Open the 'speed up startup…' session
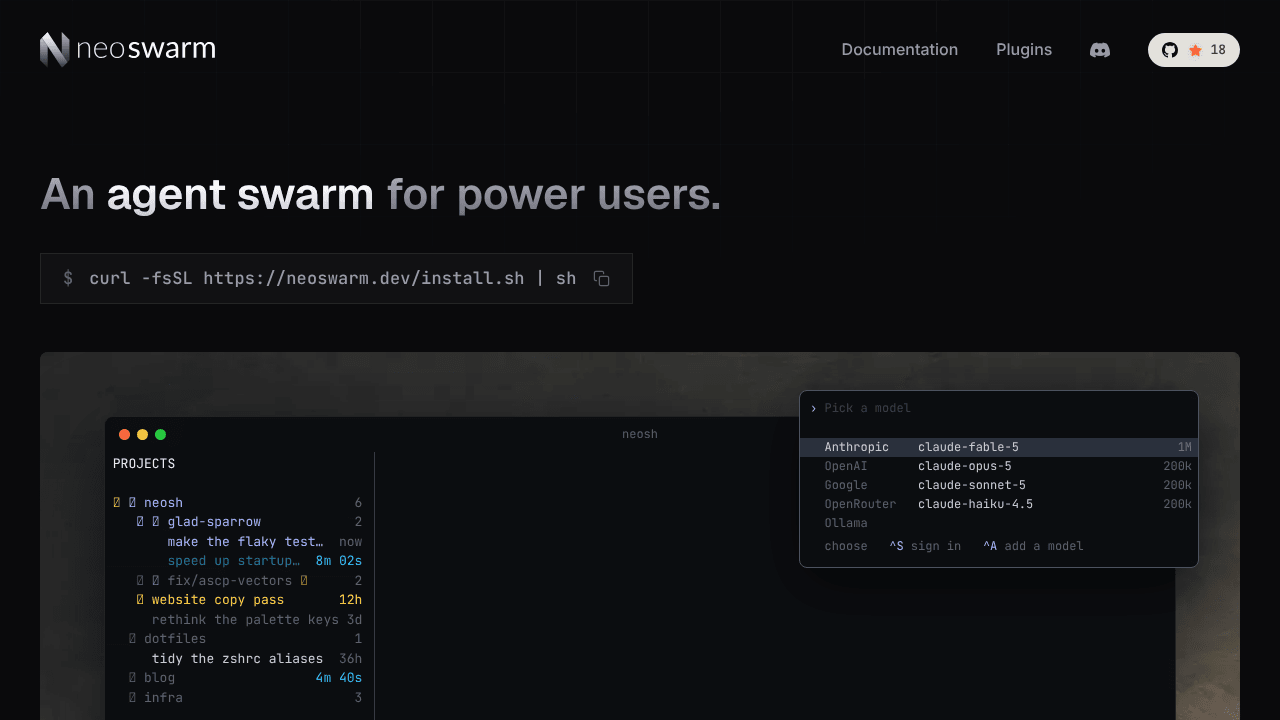The height and width of the screenshot is (720, 1280). pos(233,561)
